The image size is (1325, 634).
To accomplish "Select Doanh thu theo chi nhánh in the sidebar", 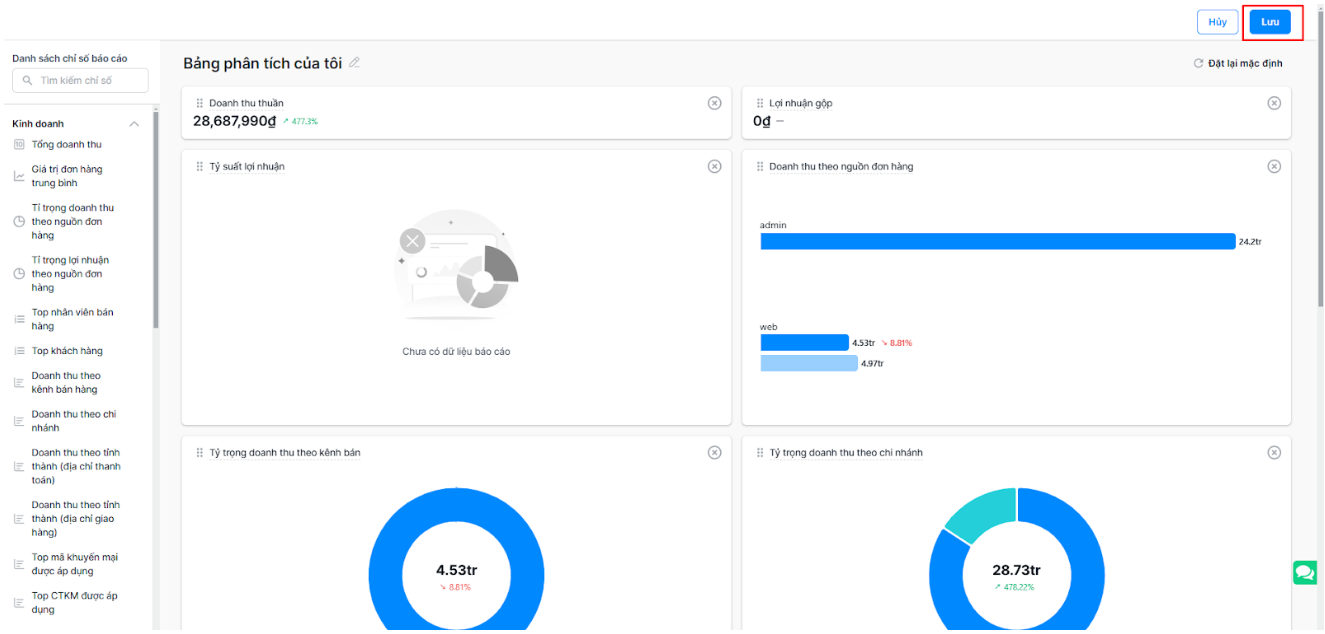I will click(x=74, y=421).
